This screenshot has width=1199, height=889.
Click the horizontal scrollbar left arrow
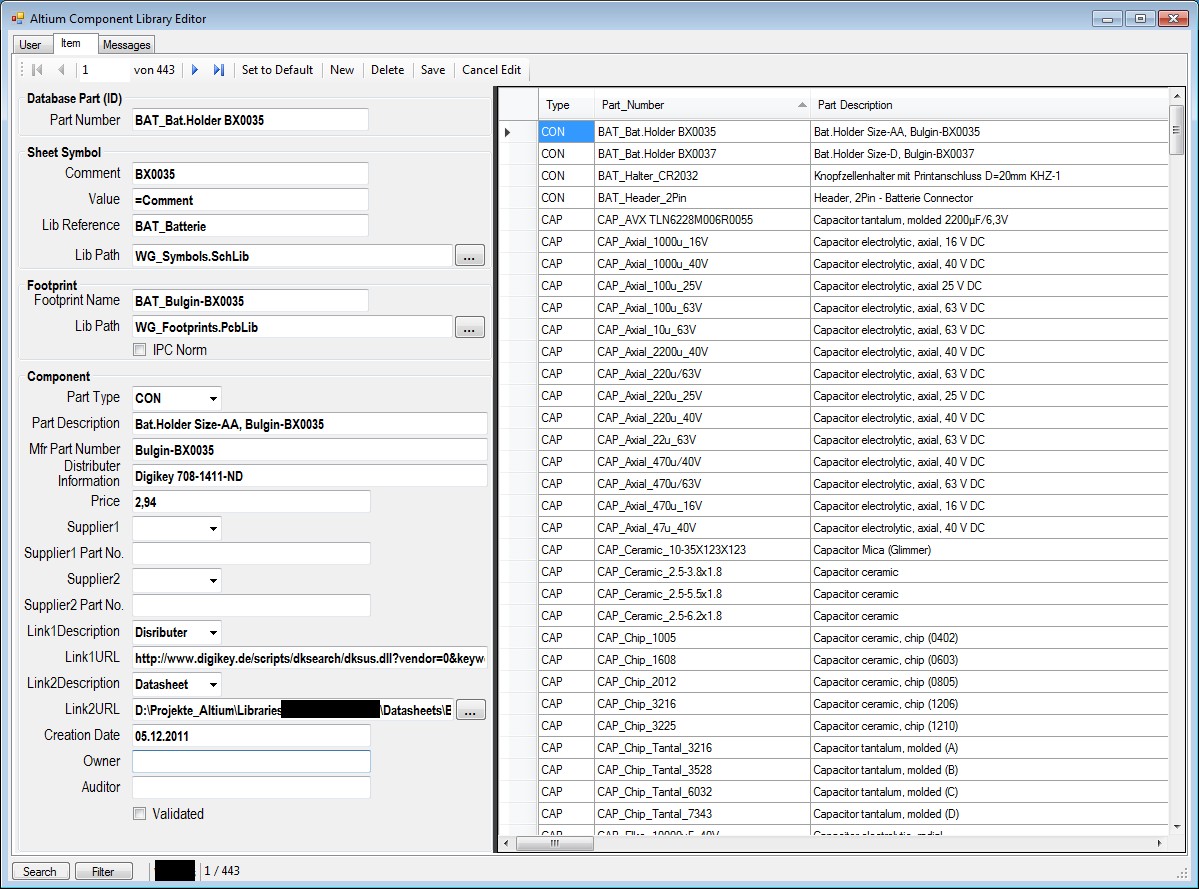coord(506,843)
